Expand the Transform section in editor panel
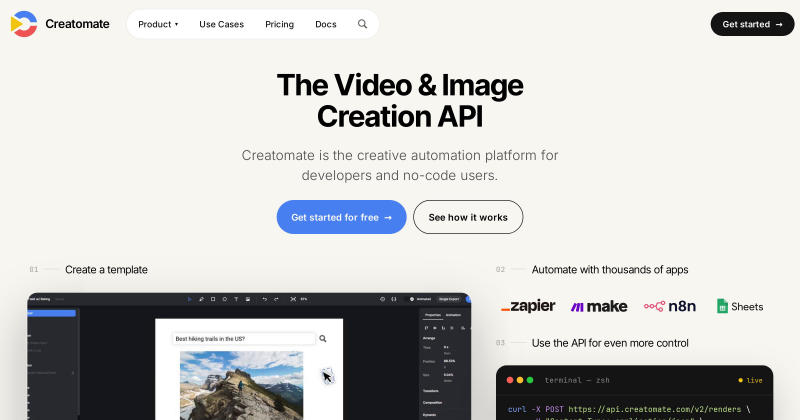The image size is (800, 420). (431, 391)
